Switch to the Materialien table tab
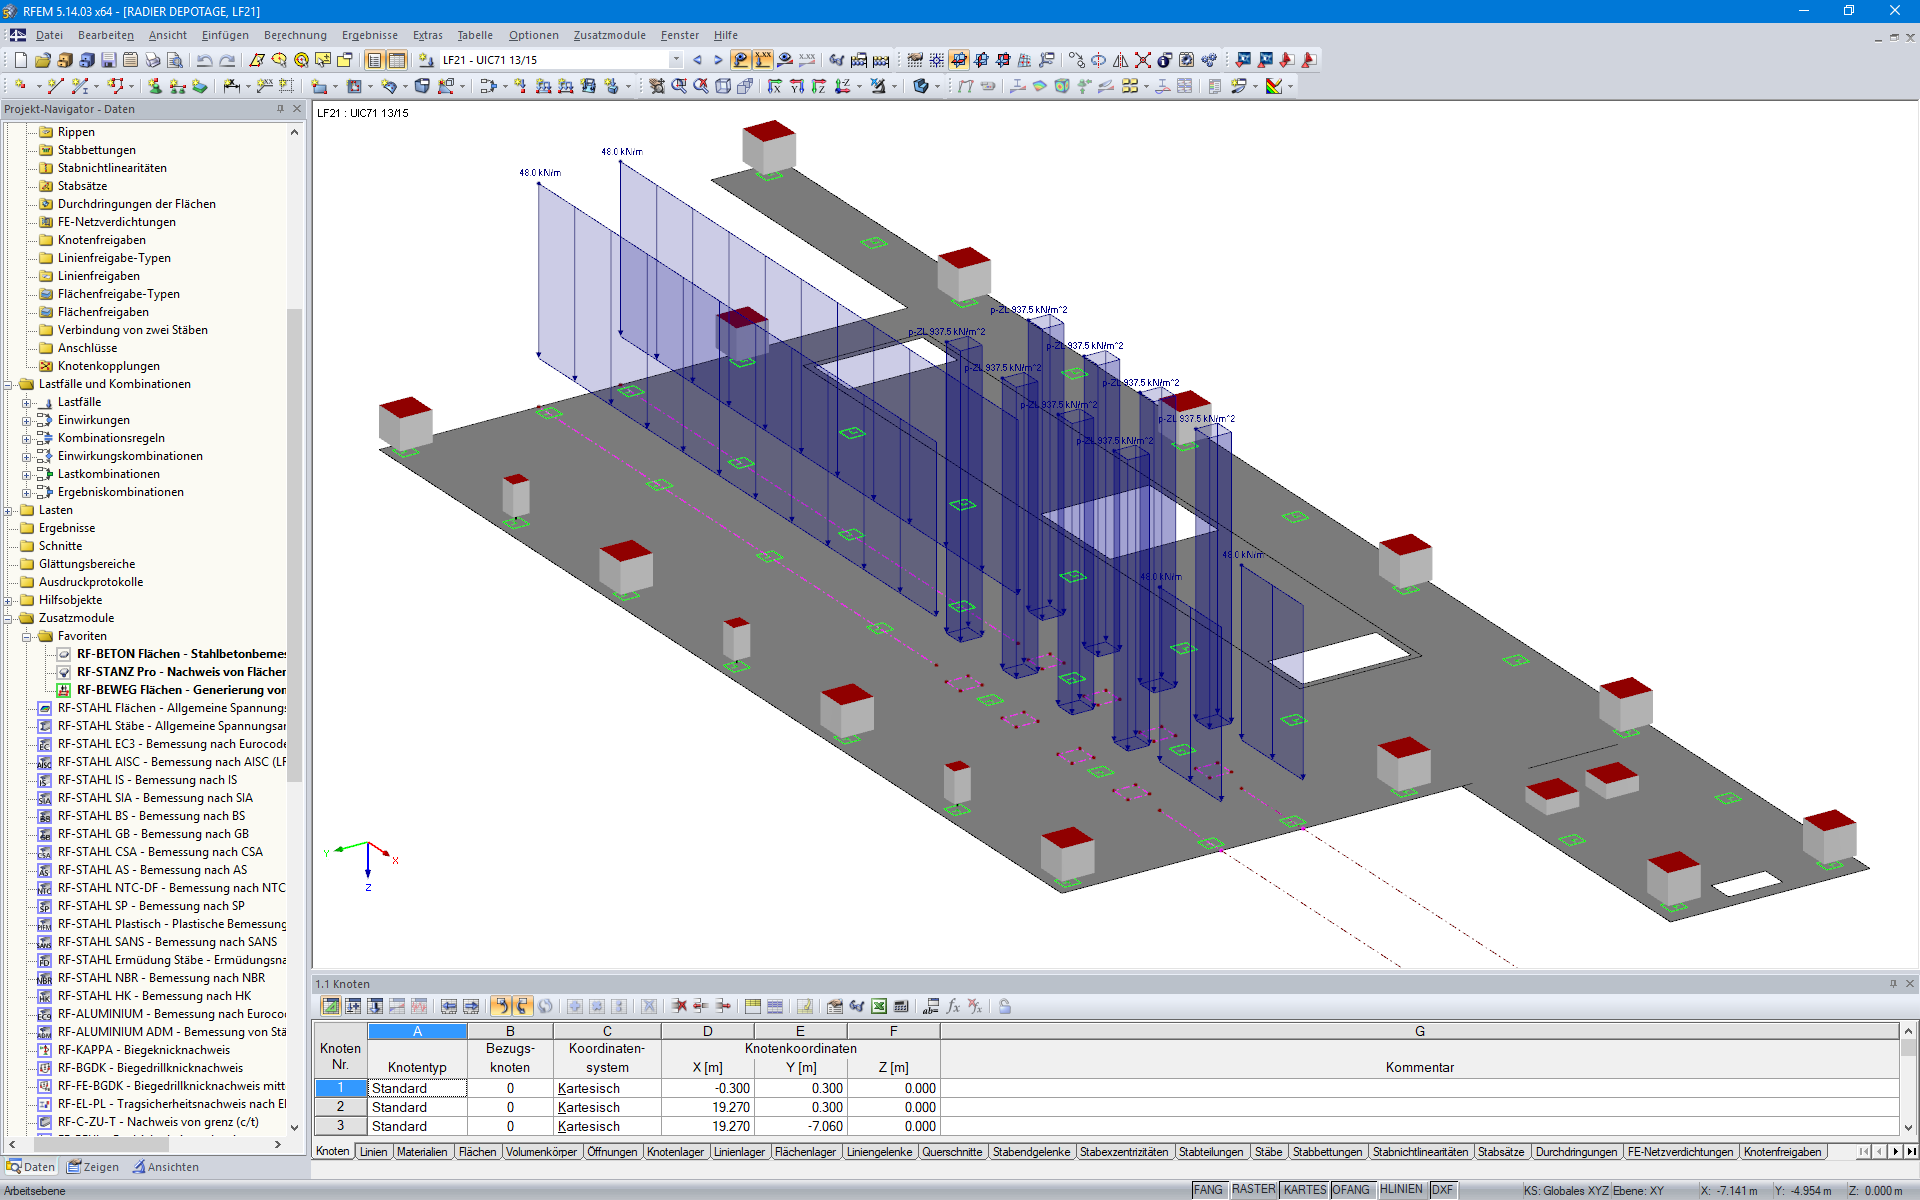The height and width of the screenshot is (1200, 1920). coord(421,1152)
